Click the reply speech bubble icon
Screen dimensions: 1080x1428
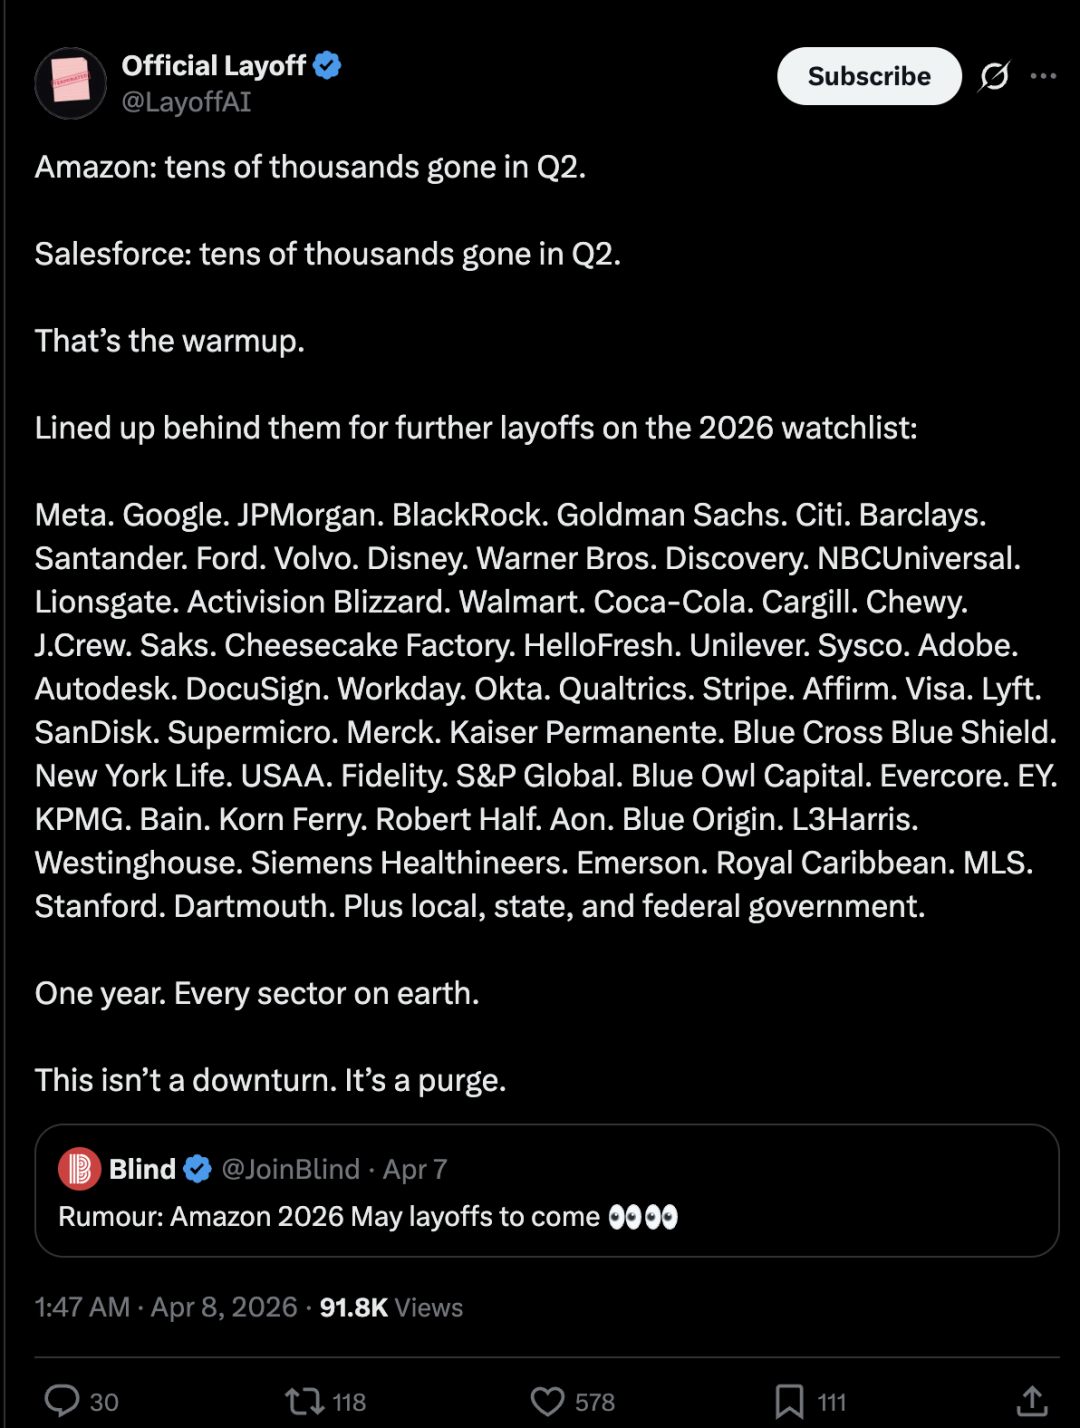[x=62, y=1401]
